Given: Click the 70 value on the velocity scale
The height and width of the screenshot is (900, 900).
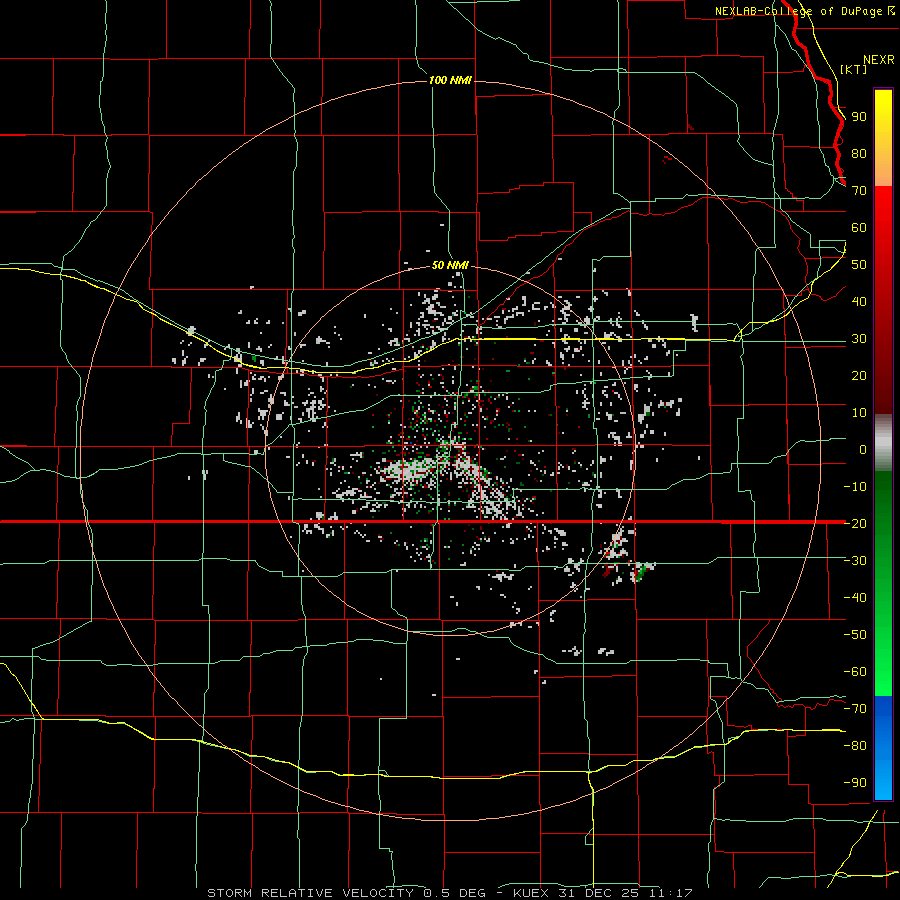Looking at the screenshot, I should coord(859,191).
